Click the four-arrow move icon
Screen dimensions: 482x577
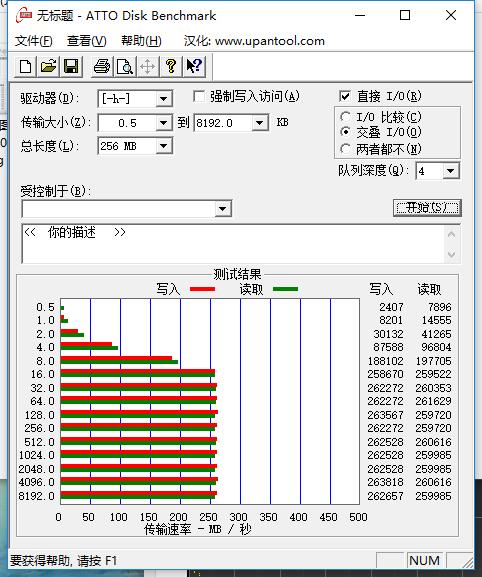pos(148,67)
